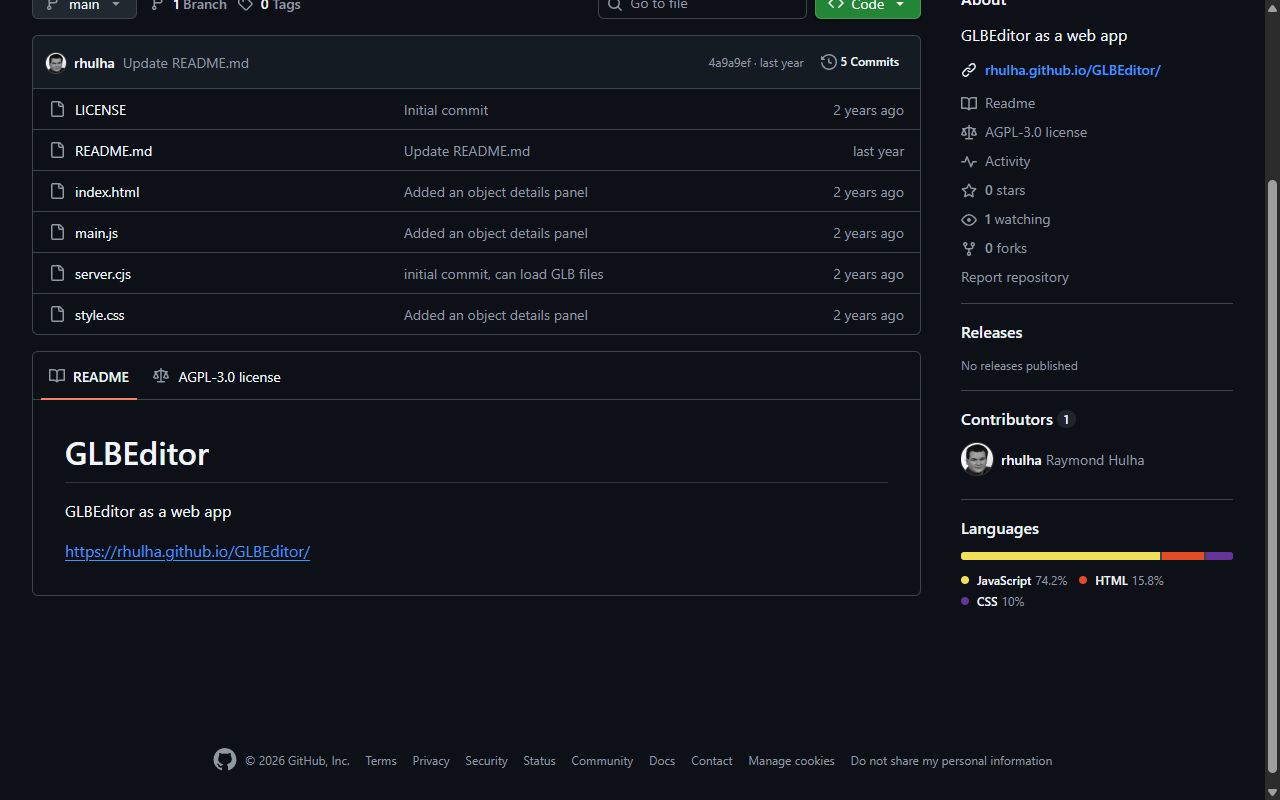Click the purple CSS segment of the language bar
This screenshot has width=1280, height=800.
(x=1219, y=556)
